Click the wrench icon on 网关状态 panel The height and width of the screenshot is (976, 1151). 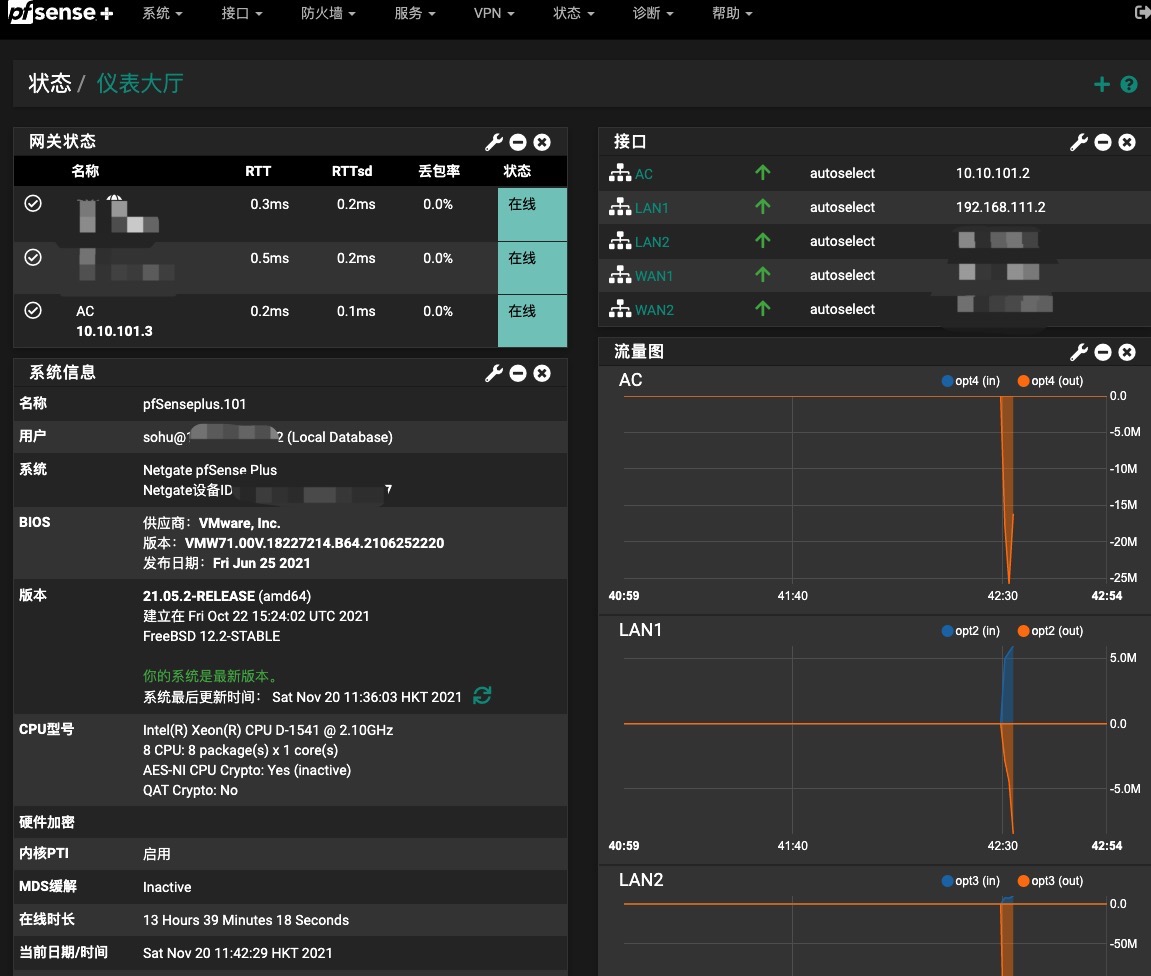[493, 142]
